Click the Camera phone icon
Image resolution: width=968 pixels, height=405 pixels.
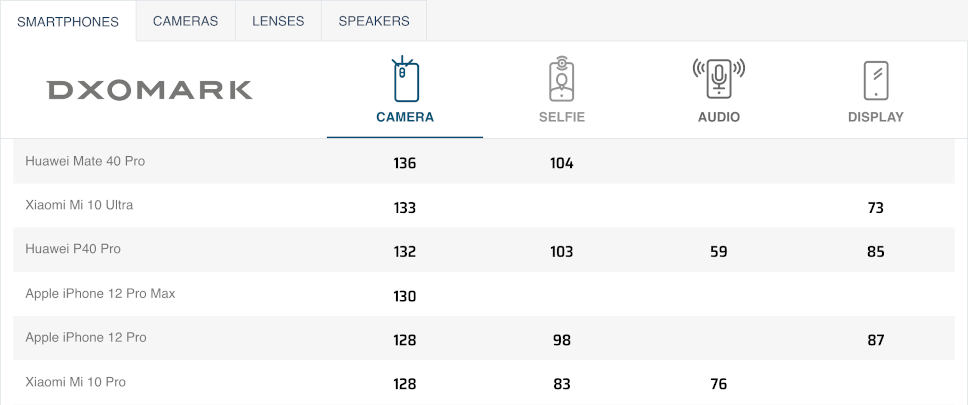(405, 80)
